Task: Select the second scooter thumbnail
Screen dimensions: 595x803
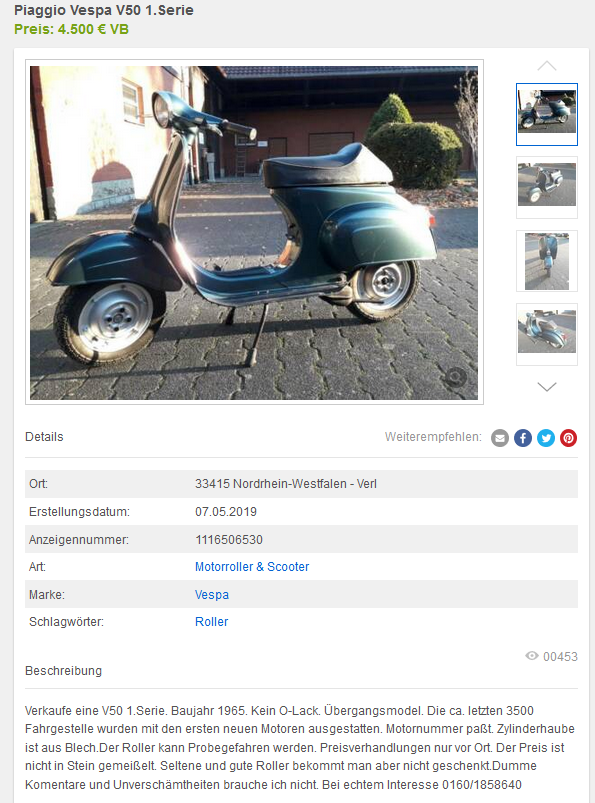Action: coord(547,187)
